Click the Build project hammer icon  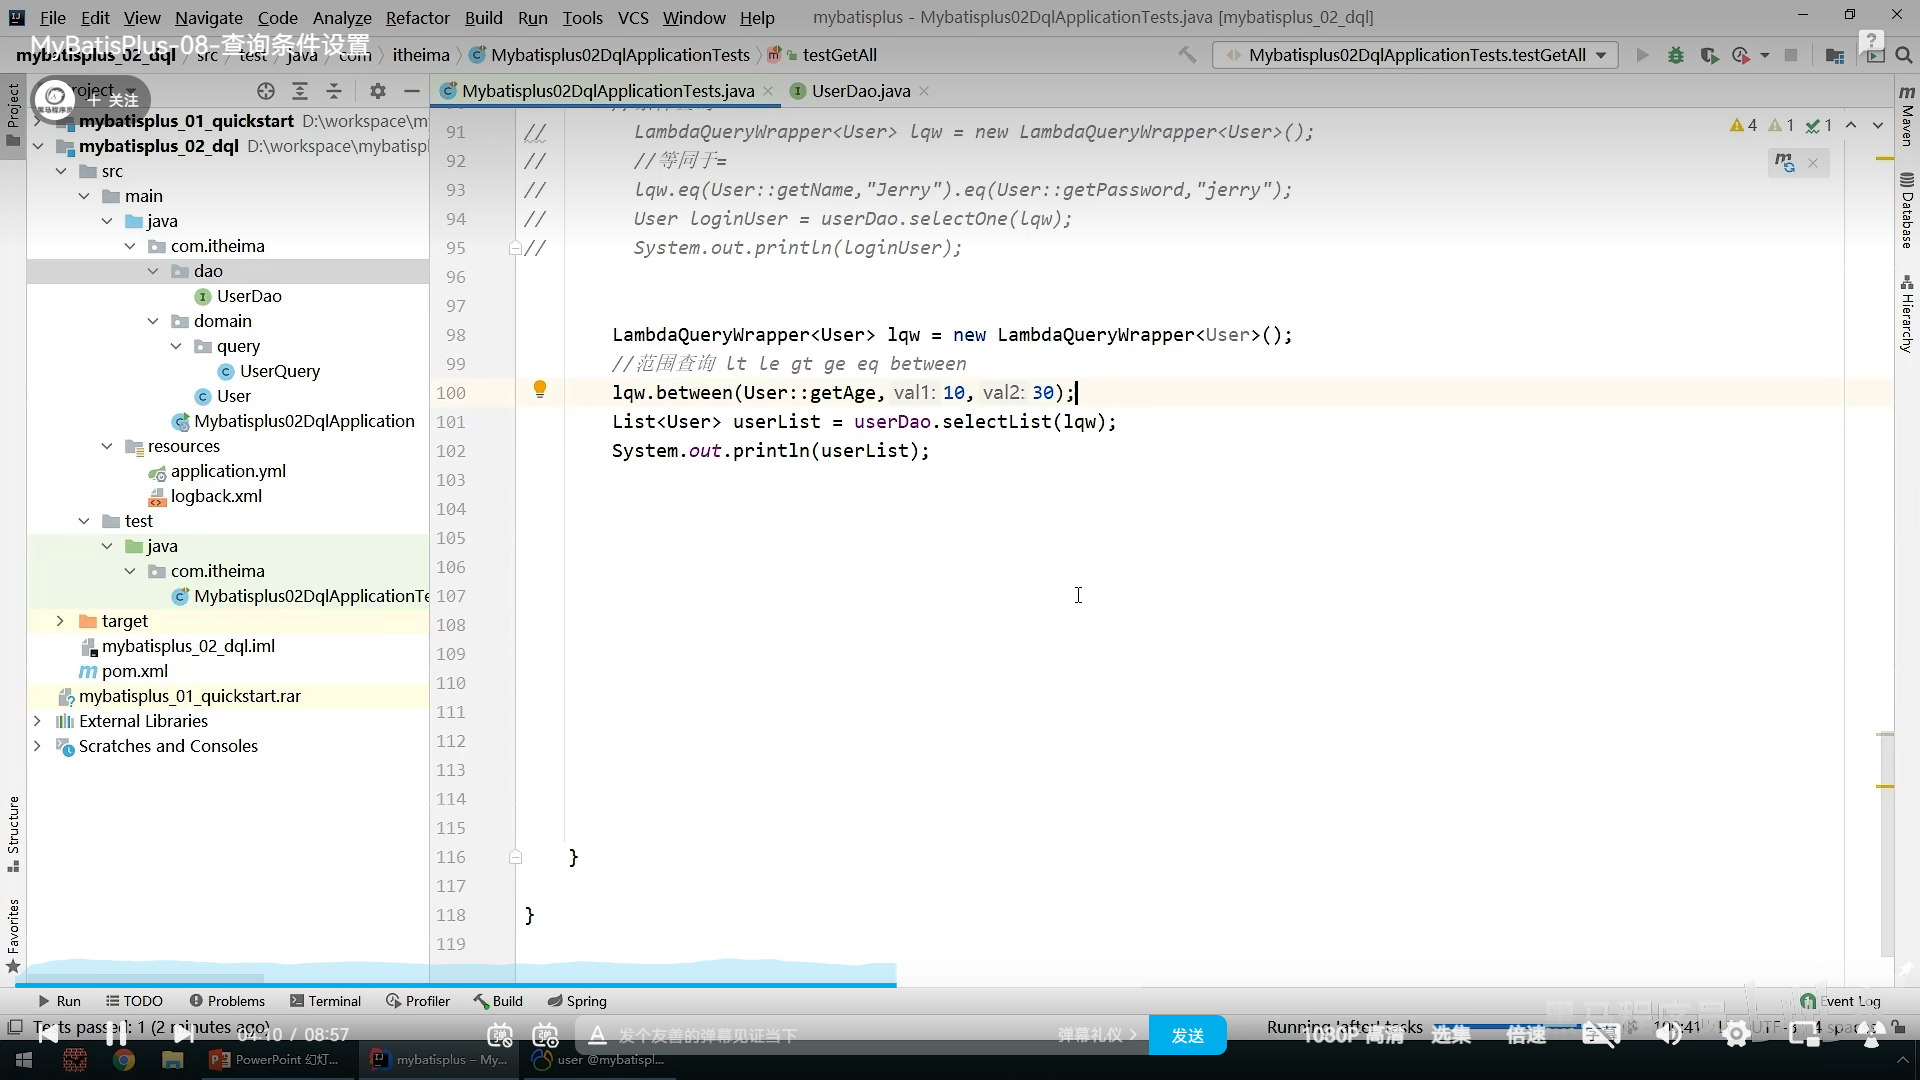(x=1187, y=55)
